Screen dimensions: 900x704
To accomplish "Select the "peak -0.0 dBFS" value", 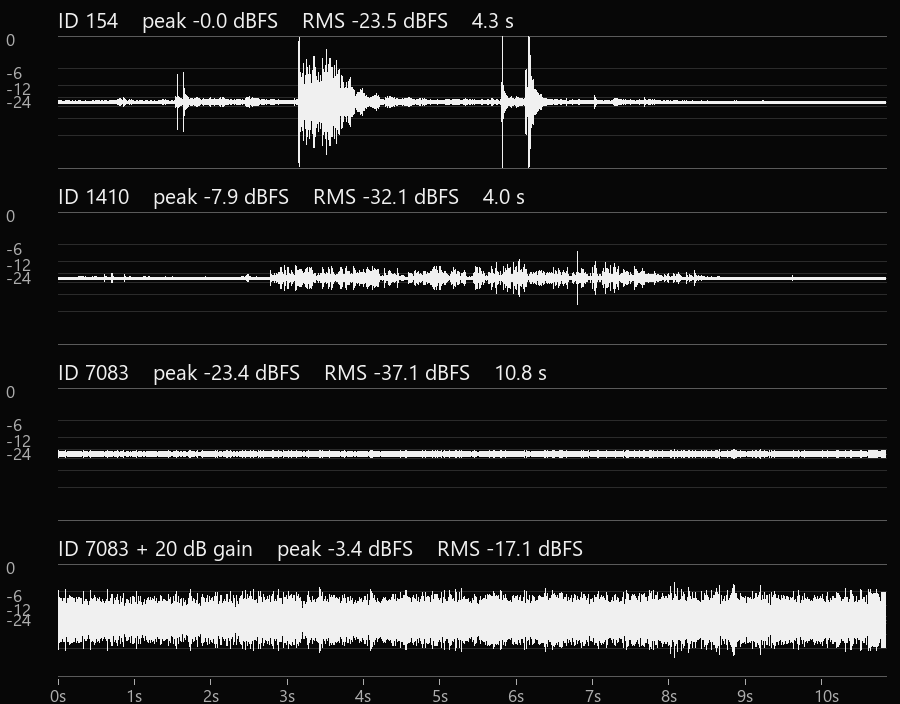I will [210, 21].
